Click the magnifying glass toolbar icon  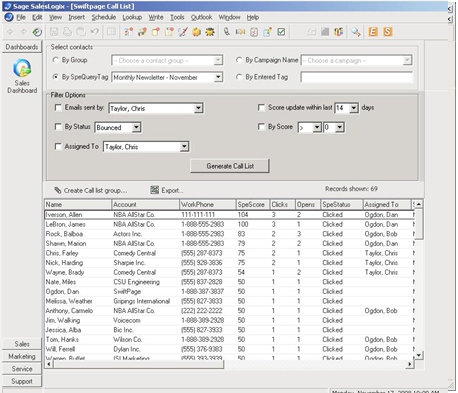click(x=356, y=32)
